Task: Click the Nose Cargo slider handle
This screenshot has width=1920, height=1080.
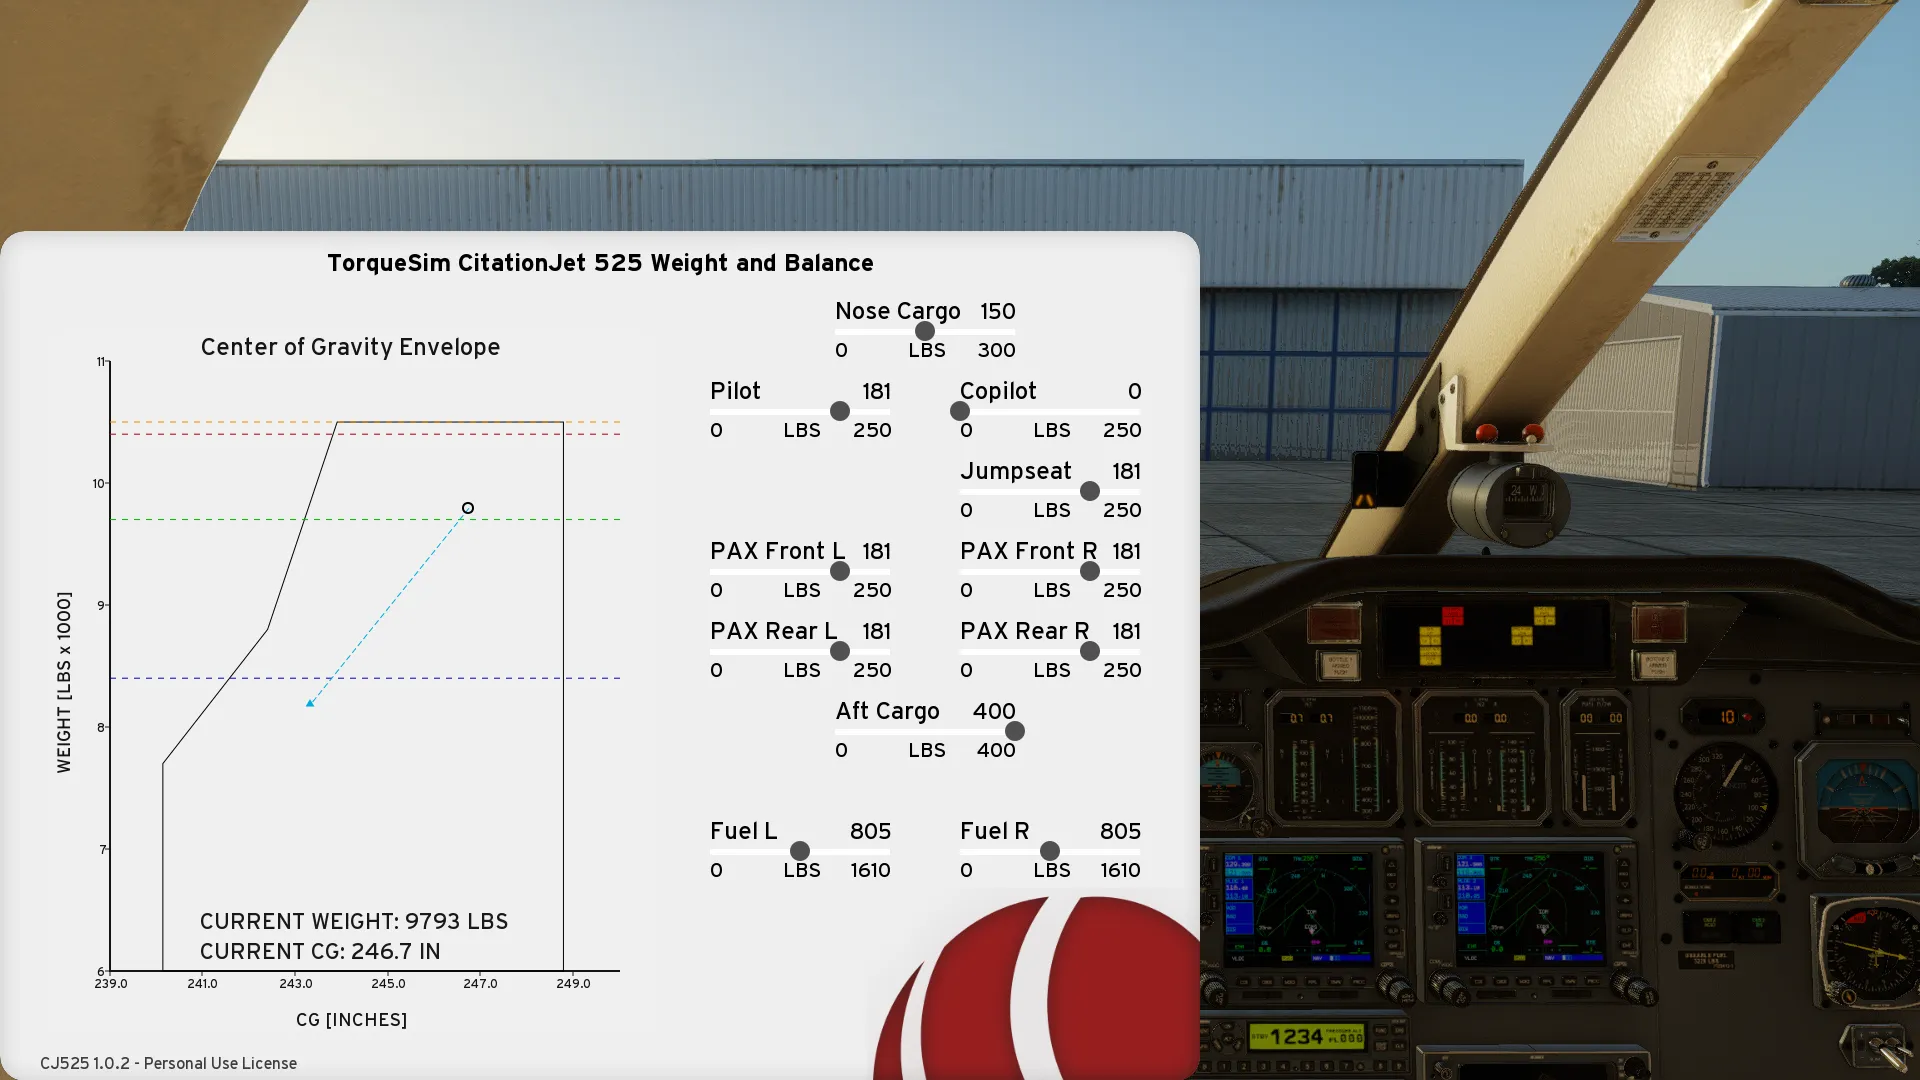Action: (x=925, y=331)
